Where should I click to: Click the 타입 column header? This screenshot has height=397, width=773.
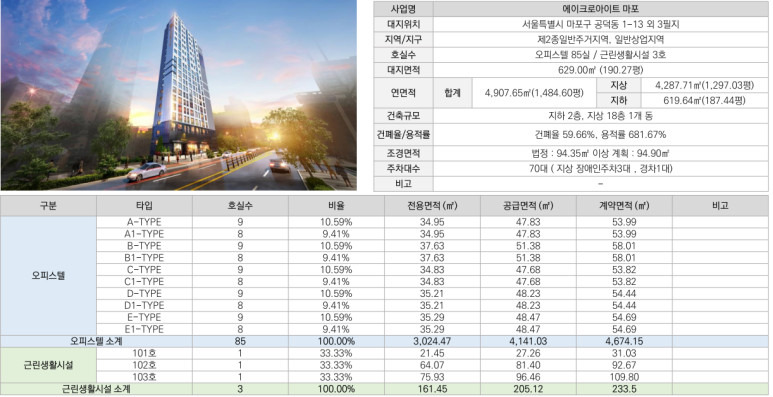coord(144,206)
